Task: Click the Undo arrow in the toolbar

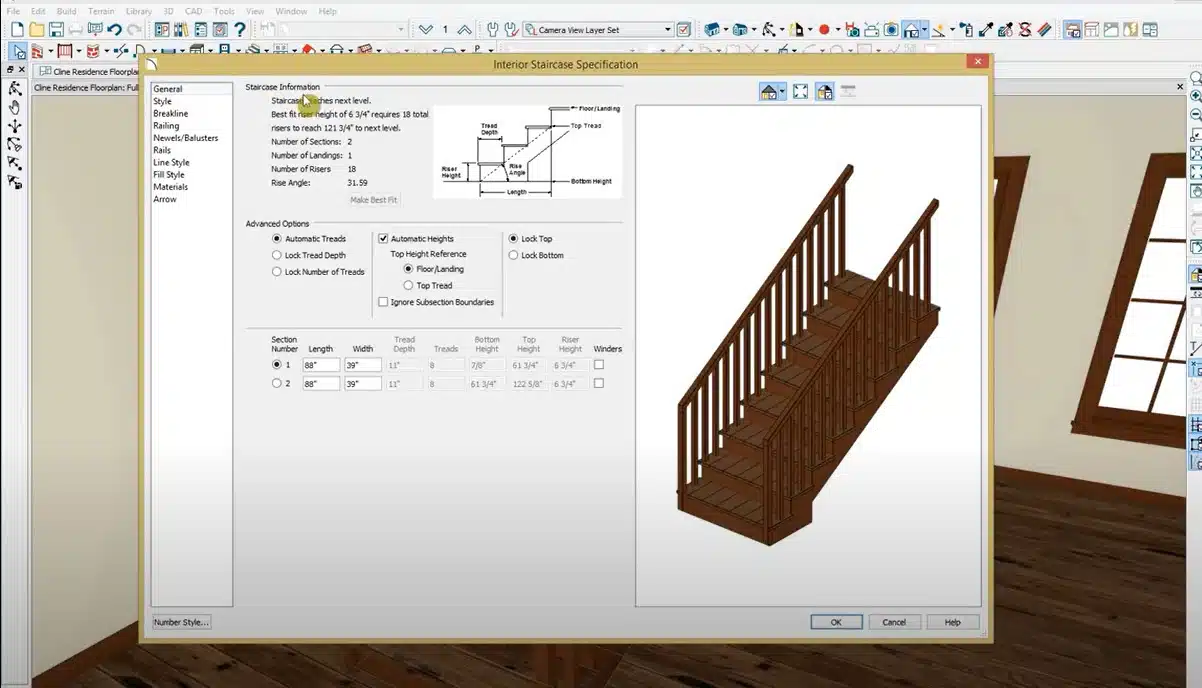Action: tap(114, 30)
